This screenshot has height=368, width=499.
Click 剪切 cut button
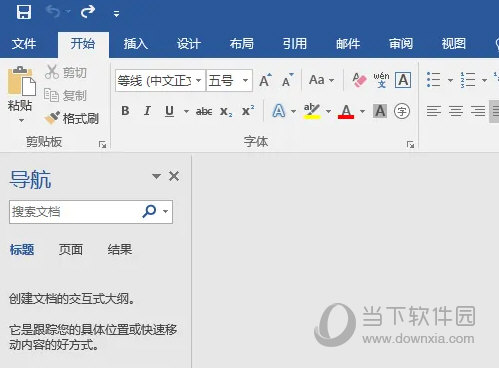click(x=66, y=72)
